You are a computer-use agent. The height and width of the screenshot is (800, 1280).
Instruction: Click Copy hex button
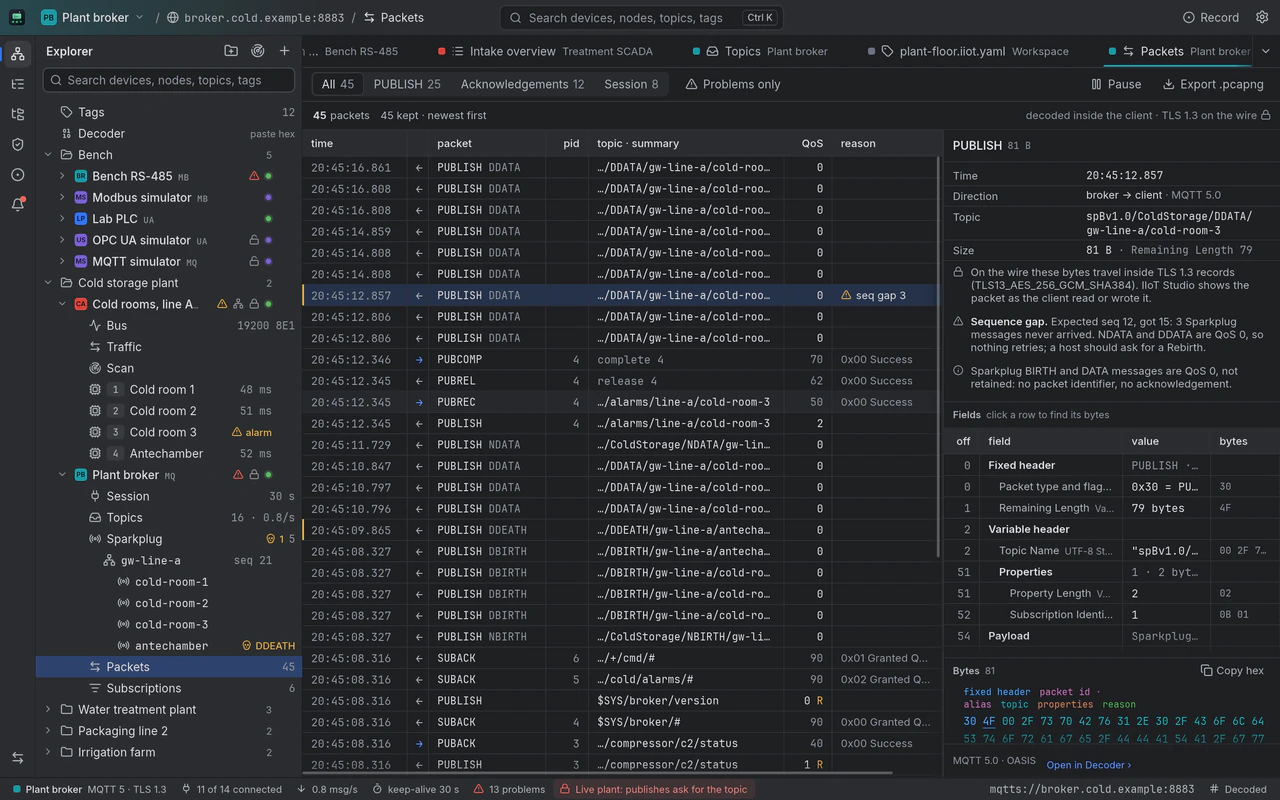pos(1232,670)
